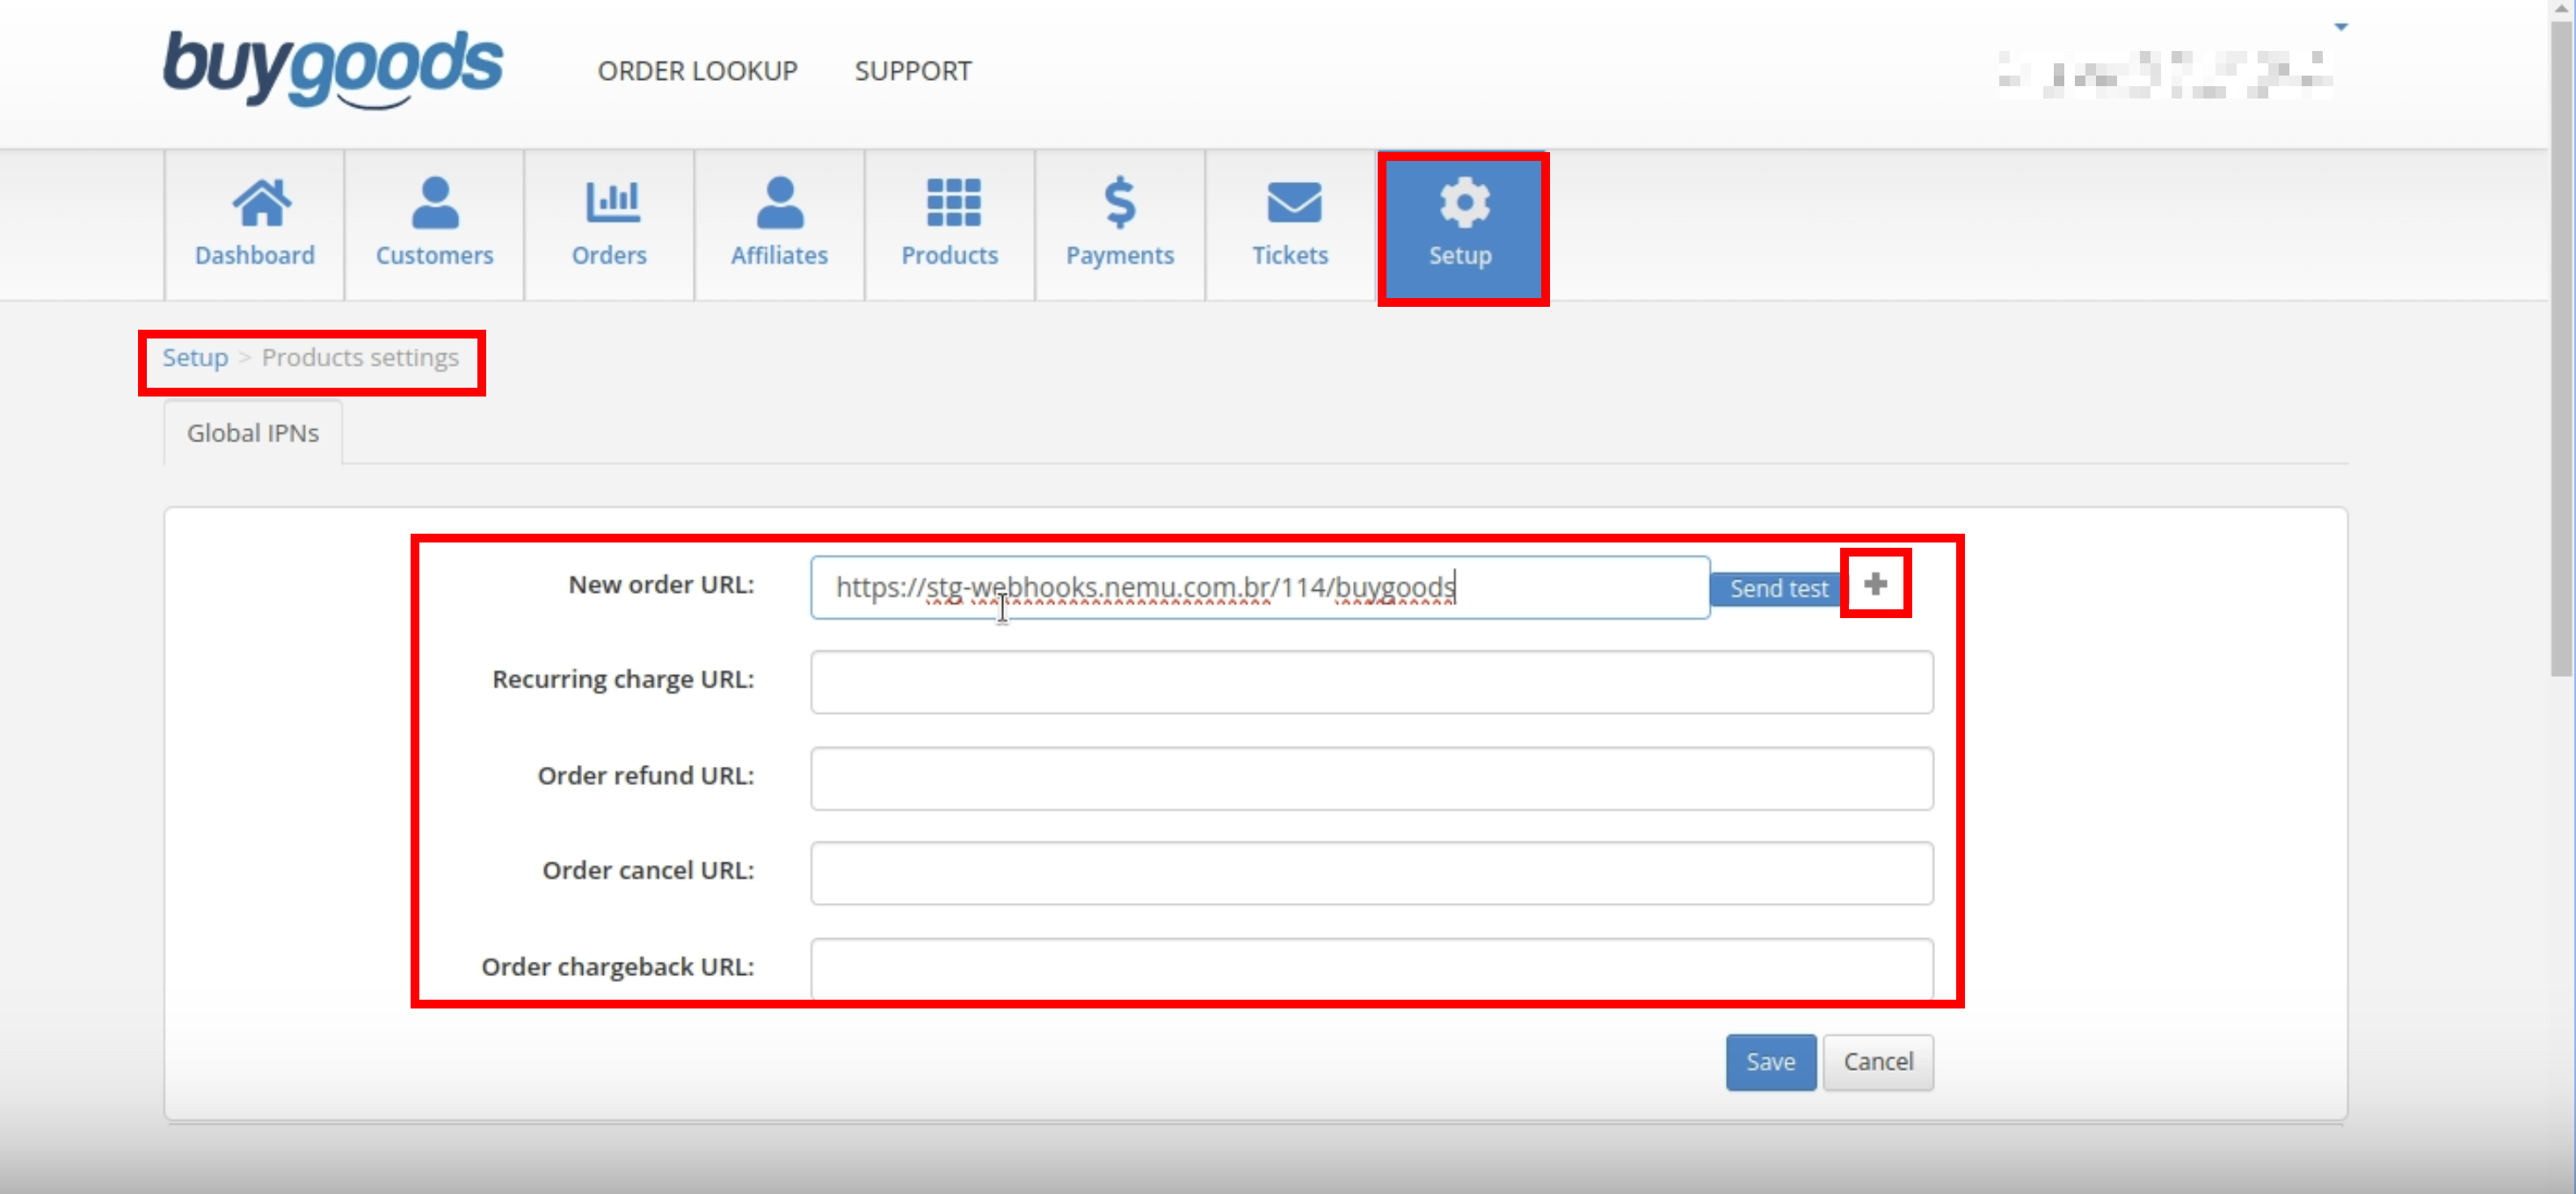Screen dimensions: 2576x1194
Task: Click the Cancel button
Action: 1877,1062
